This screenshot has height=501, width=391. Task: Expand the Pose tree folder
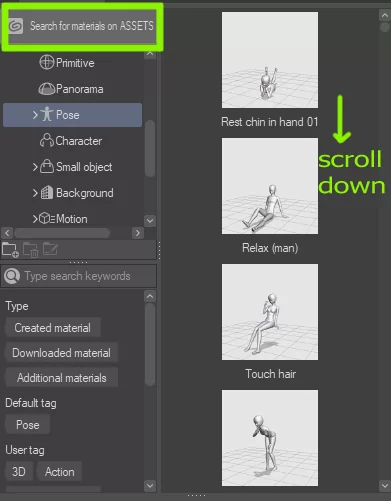tap(35, 115)
